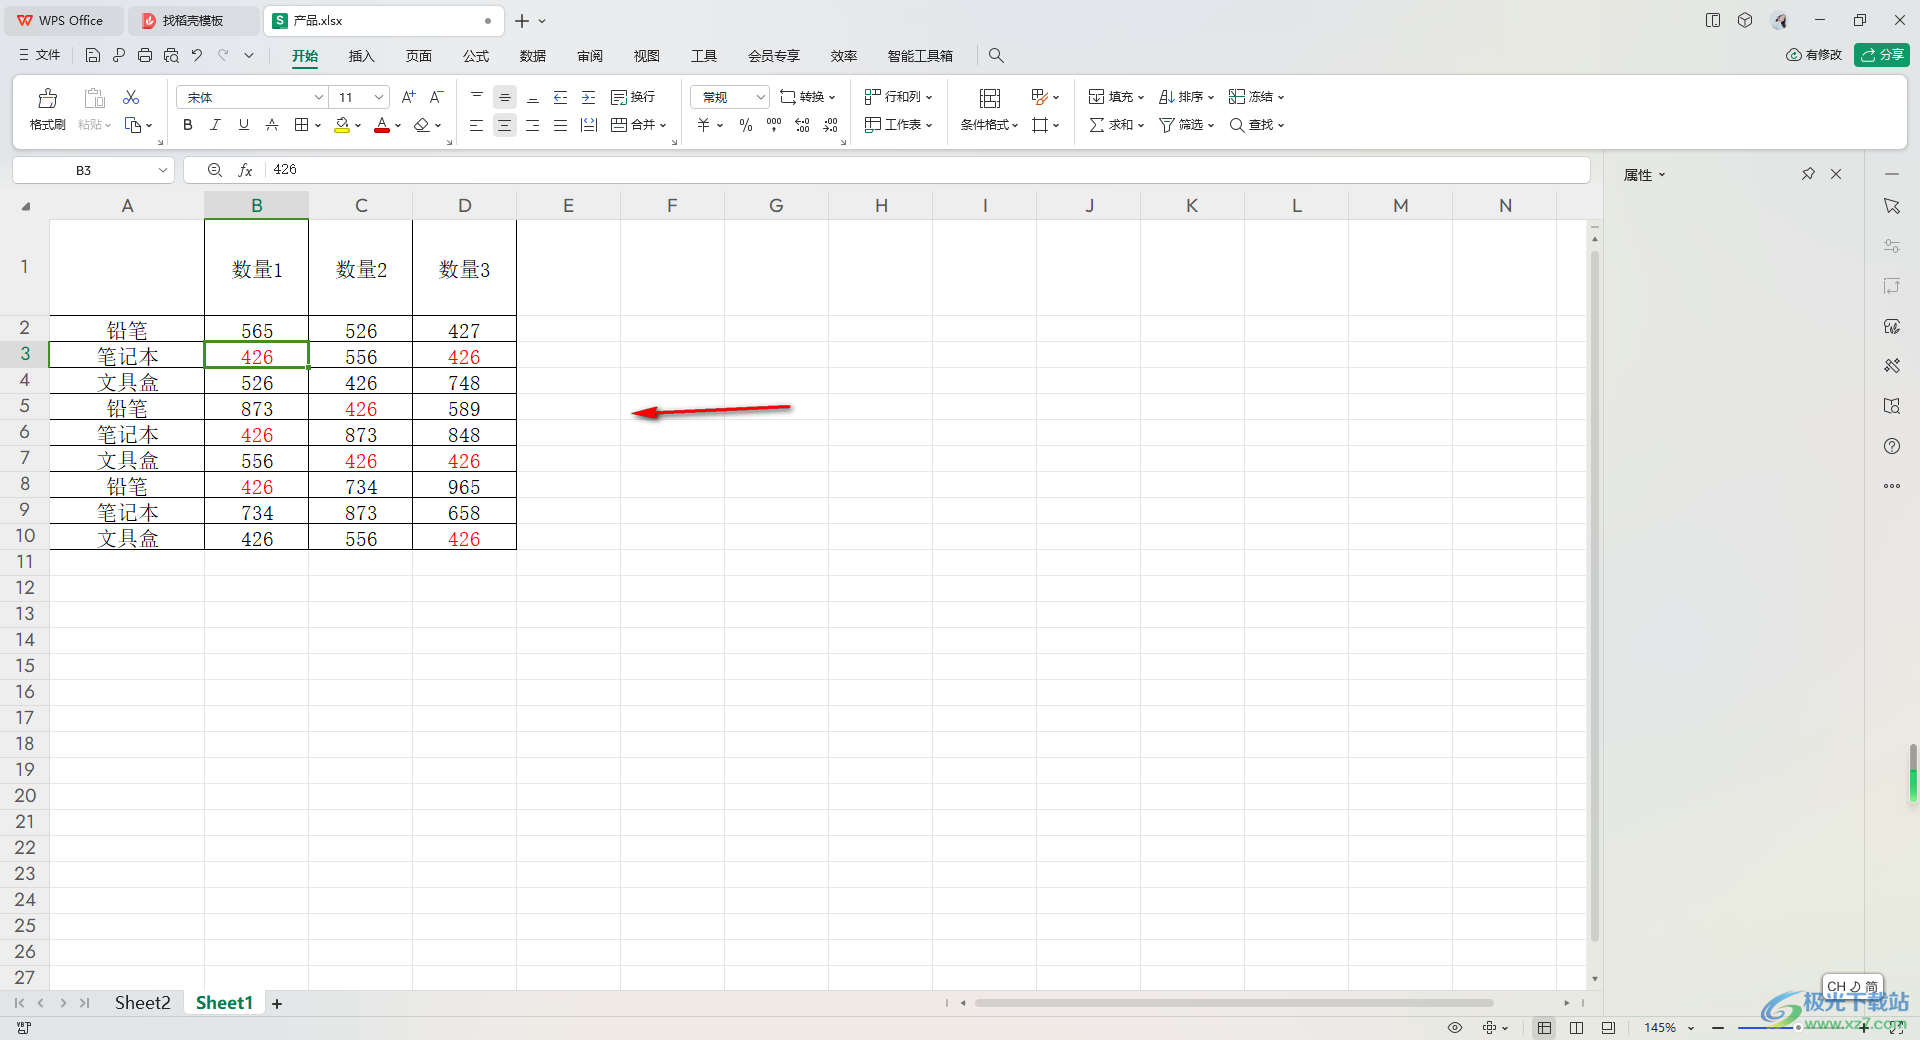This screenshot has height=1040, width=1920.
Task: Toggle align text left
Action: coord(477,125)
